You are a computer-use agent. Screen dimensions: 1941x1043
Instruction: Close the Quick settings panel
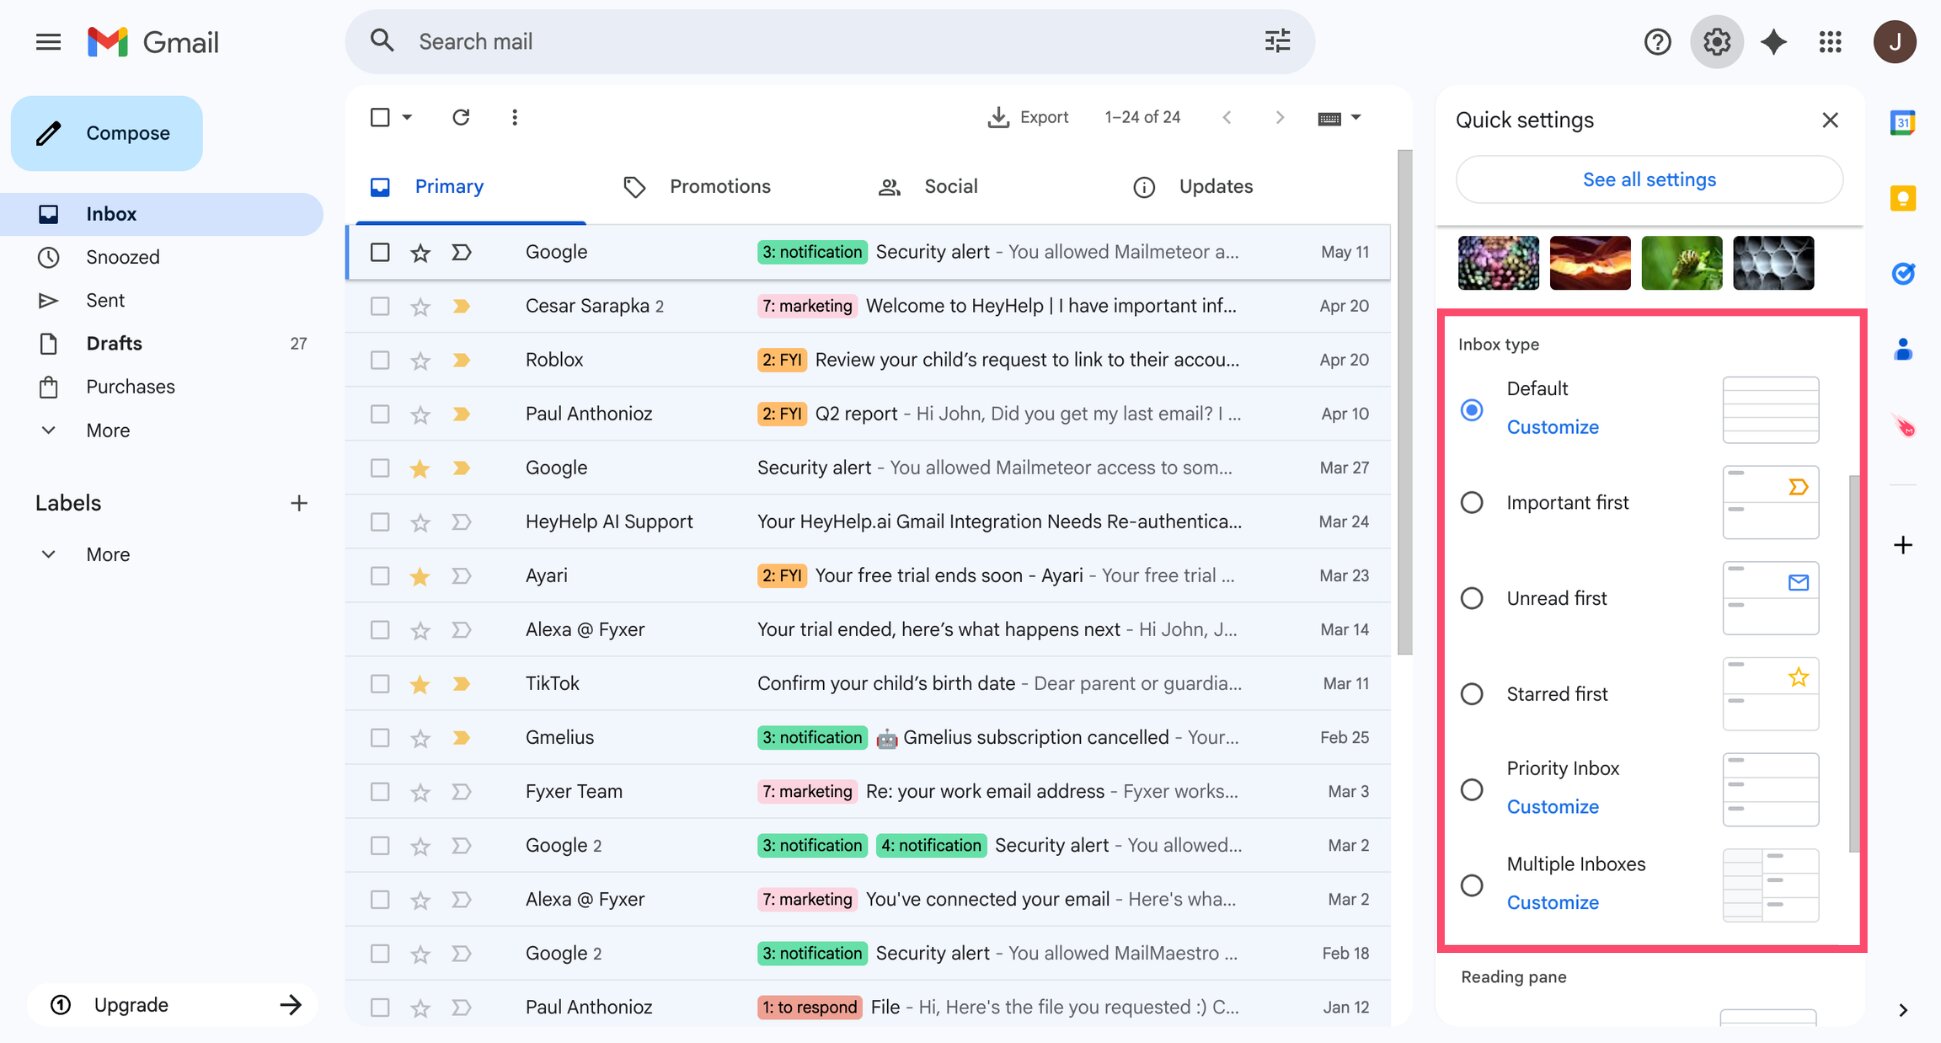click(1830, 120)
